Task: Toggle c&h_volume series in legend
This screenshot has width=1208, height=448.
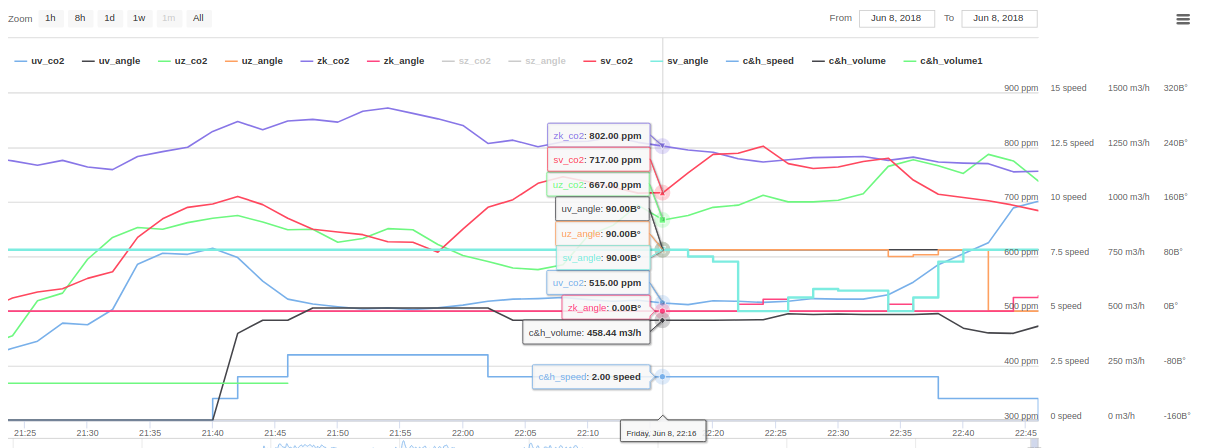Action: [848, 61]
